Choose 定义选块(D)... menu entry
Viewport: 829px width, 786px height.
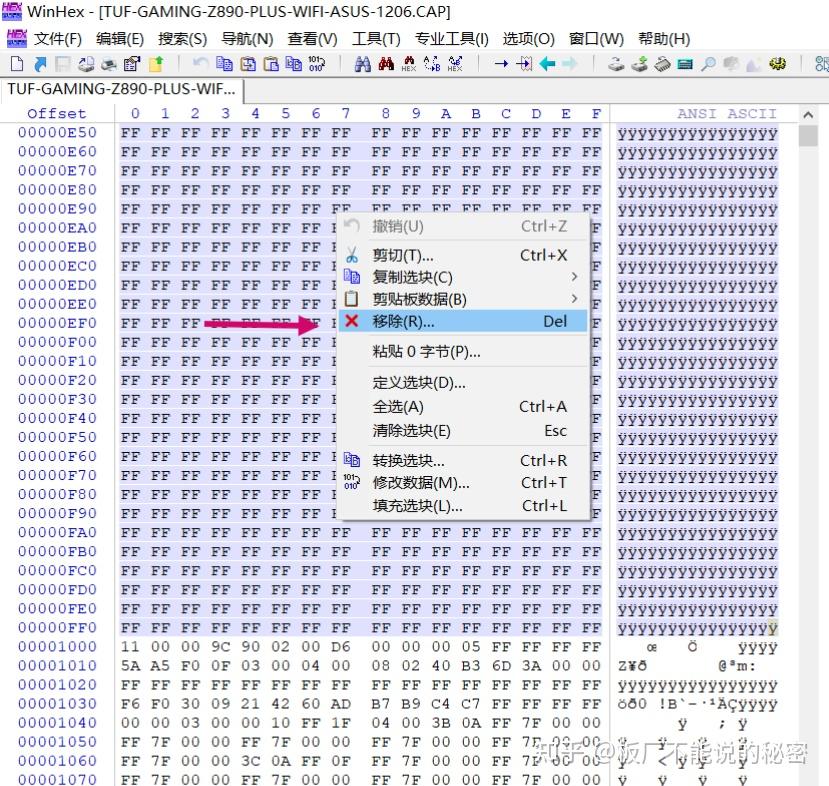[464, 382]
